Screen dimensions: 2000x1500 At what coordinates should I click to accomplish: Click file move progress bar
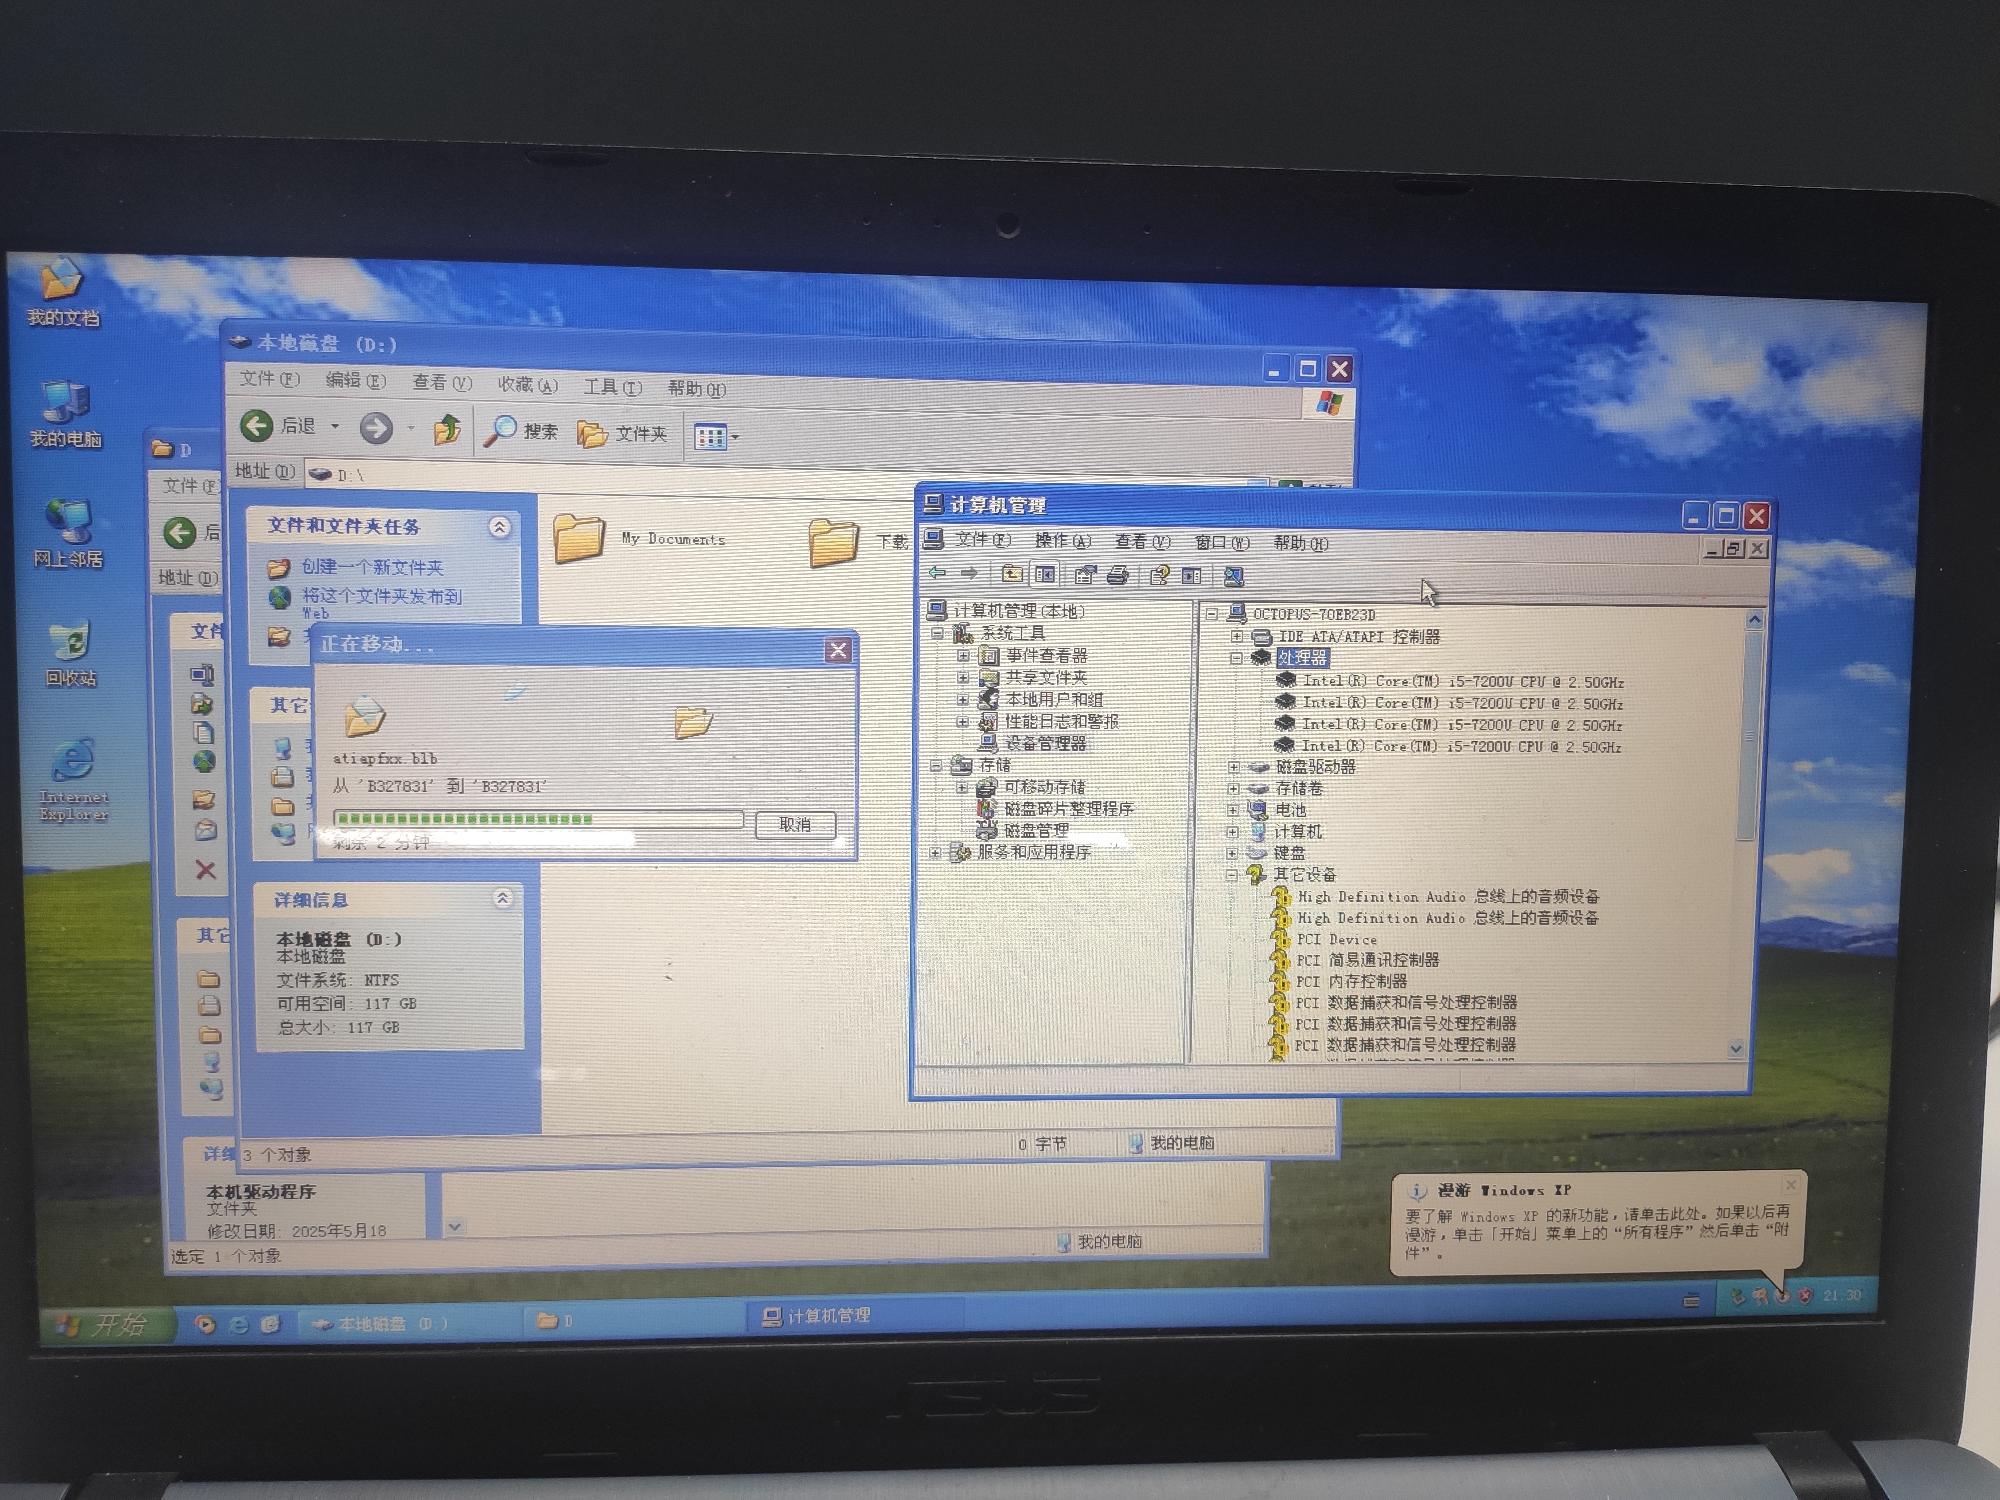point(538,819)
